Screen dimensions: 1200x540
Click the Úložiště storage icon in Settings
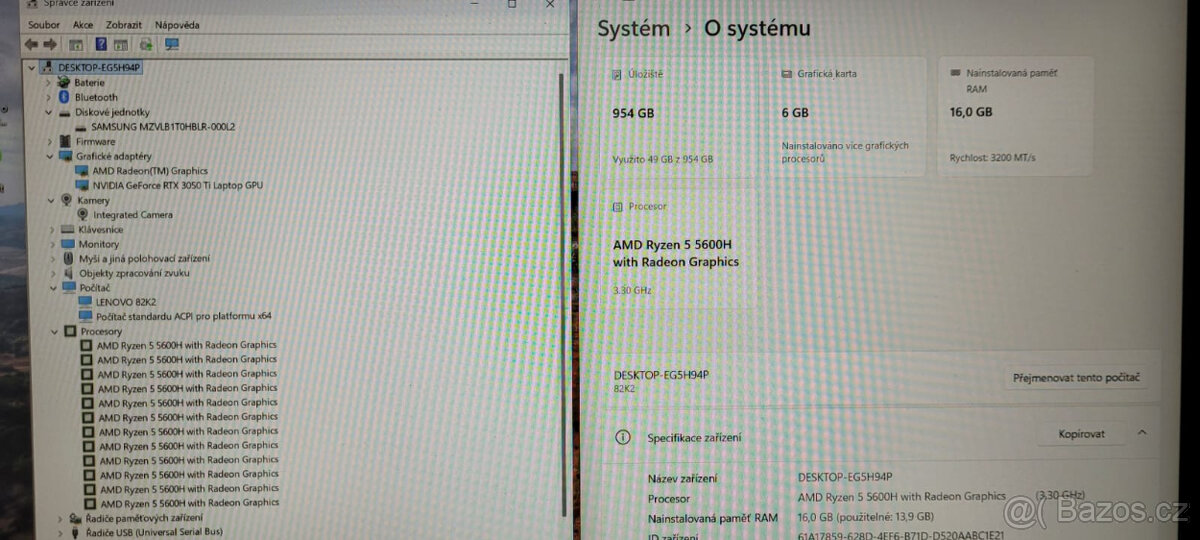pos(617,73)
